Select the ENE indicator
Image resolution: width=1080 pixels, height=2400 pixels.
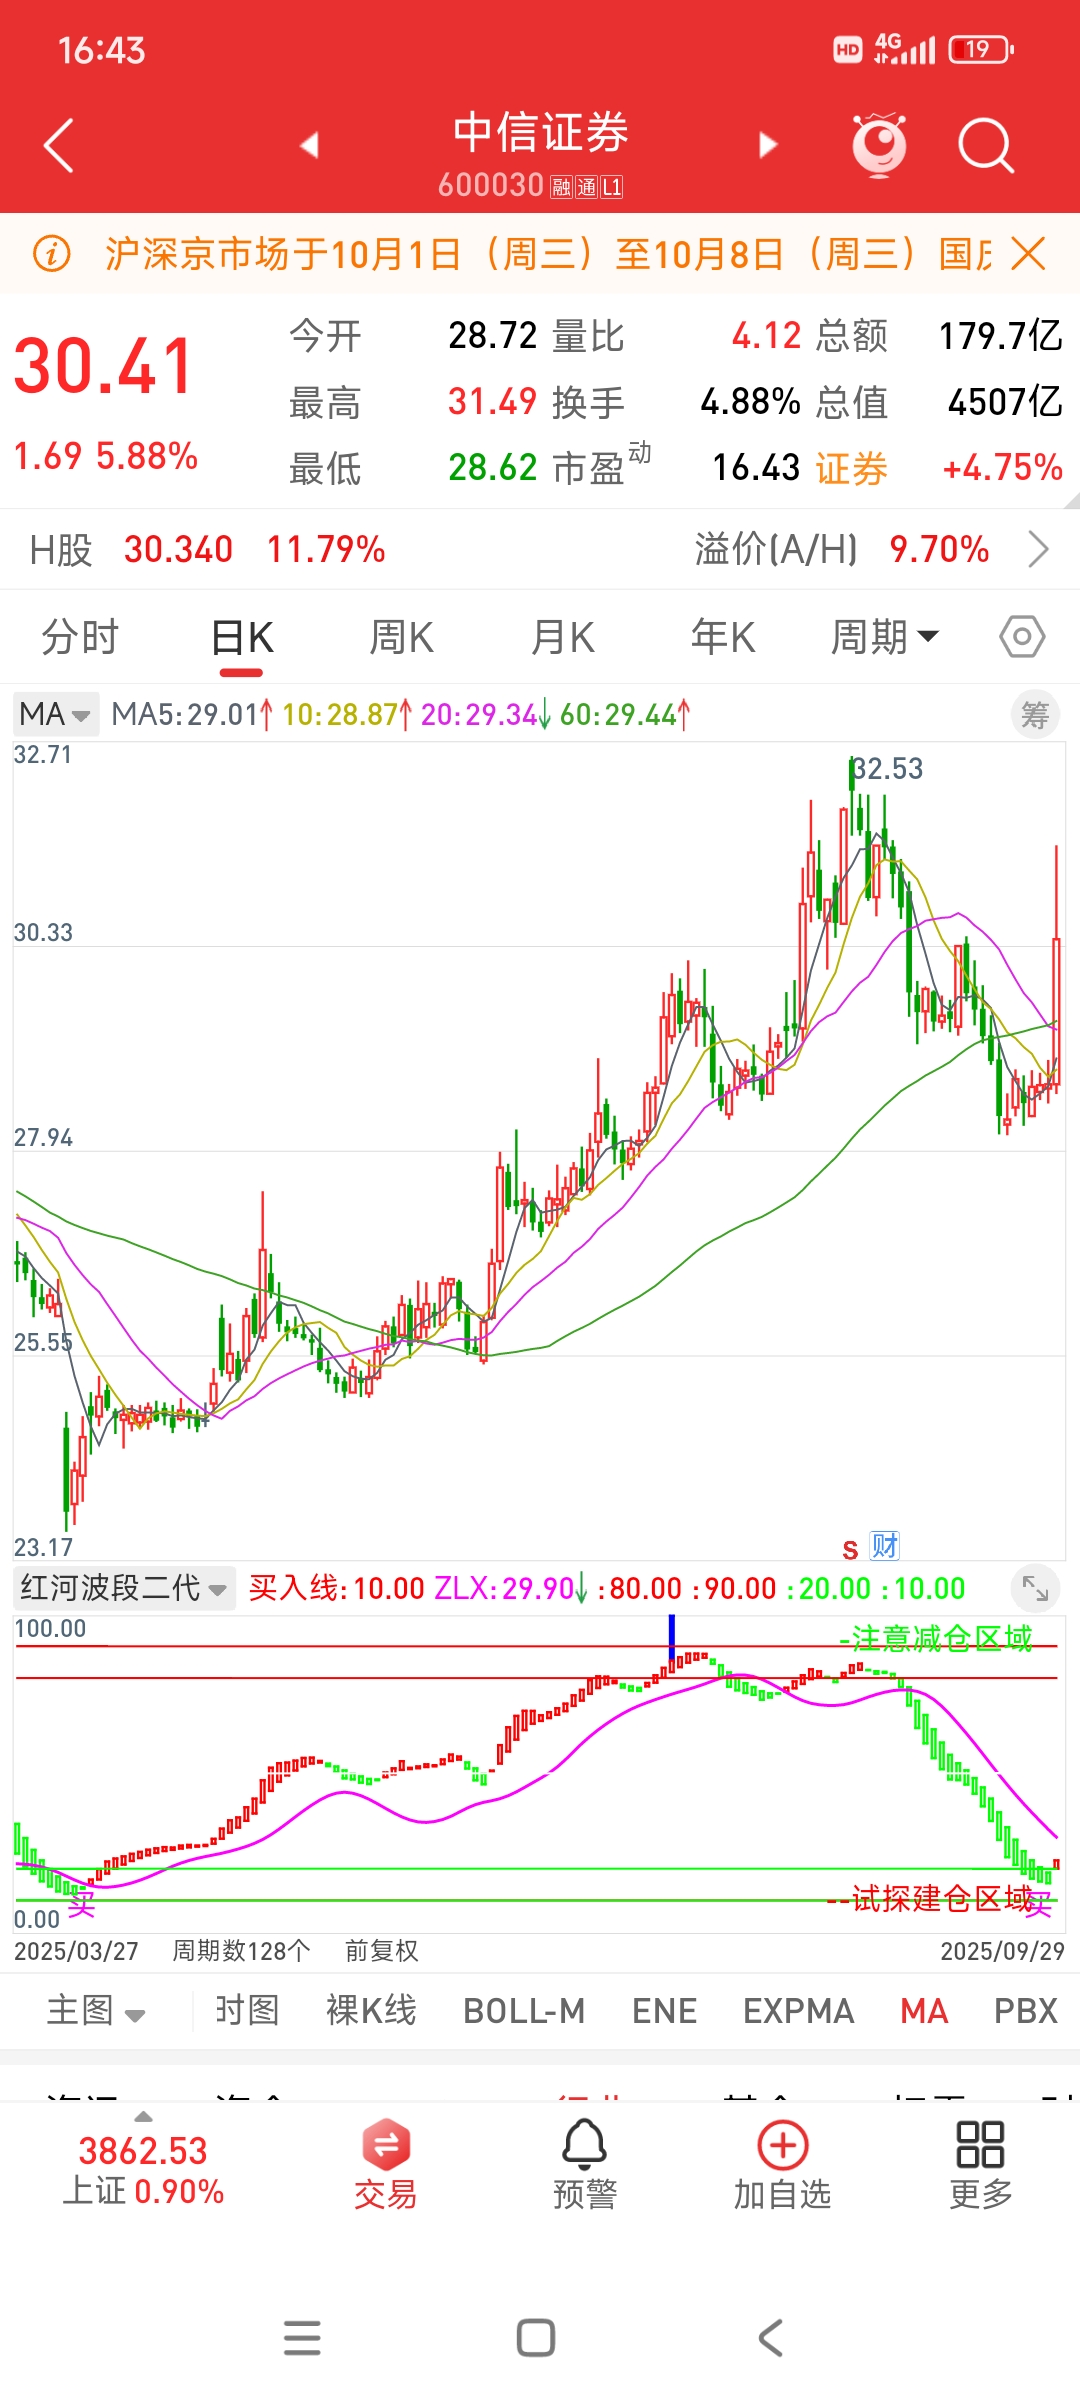click(x=664, y=2011)
